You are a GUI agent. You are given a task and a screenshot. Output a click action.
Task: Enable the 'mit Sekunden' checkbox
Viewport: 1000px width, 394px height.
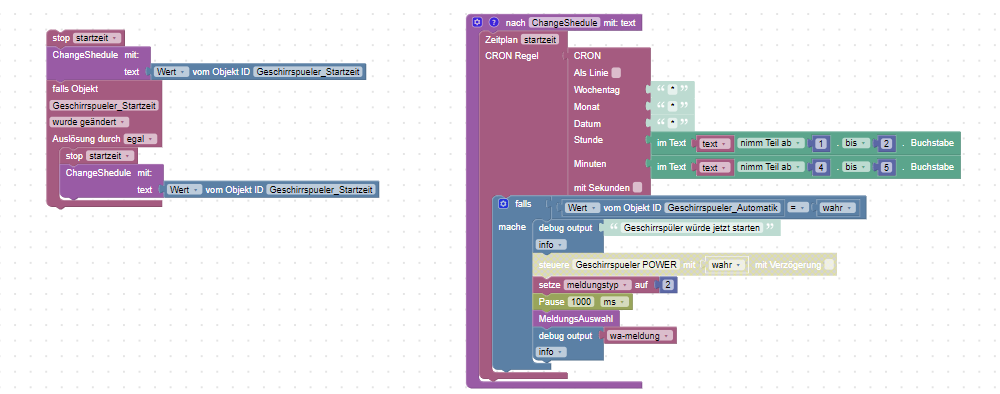click(637, 187)
